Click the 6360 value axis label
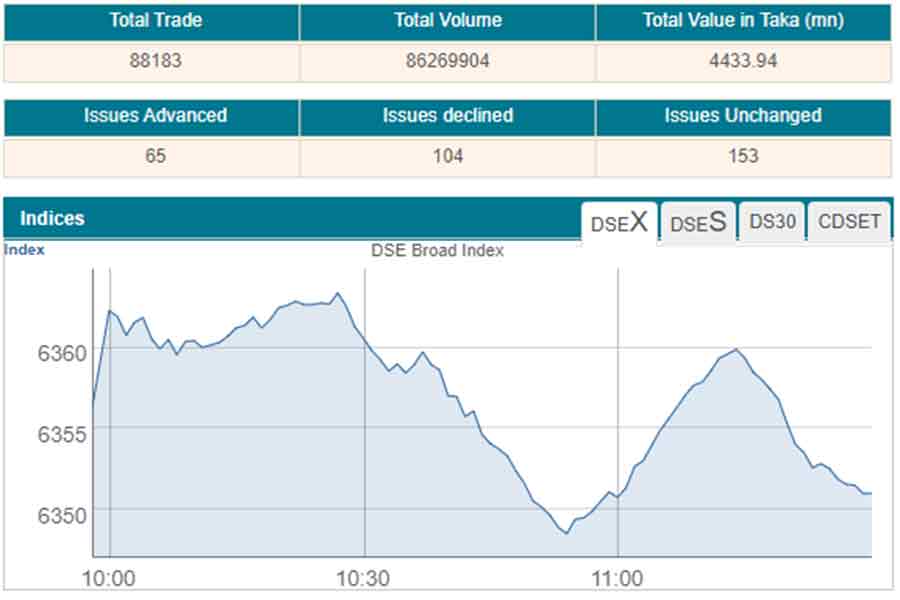Image resolution: width=900 pixels, height=600 pixels. 62,353
